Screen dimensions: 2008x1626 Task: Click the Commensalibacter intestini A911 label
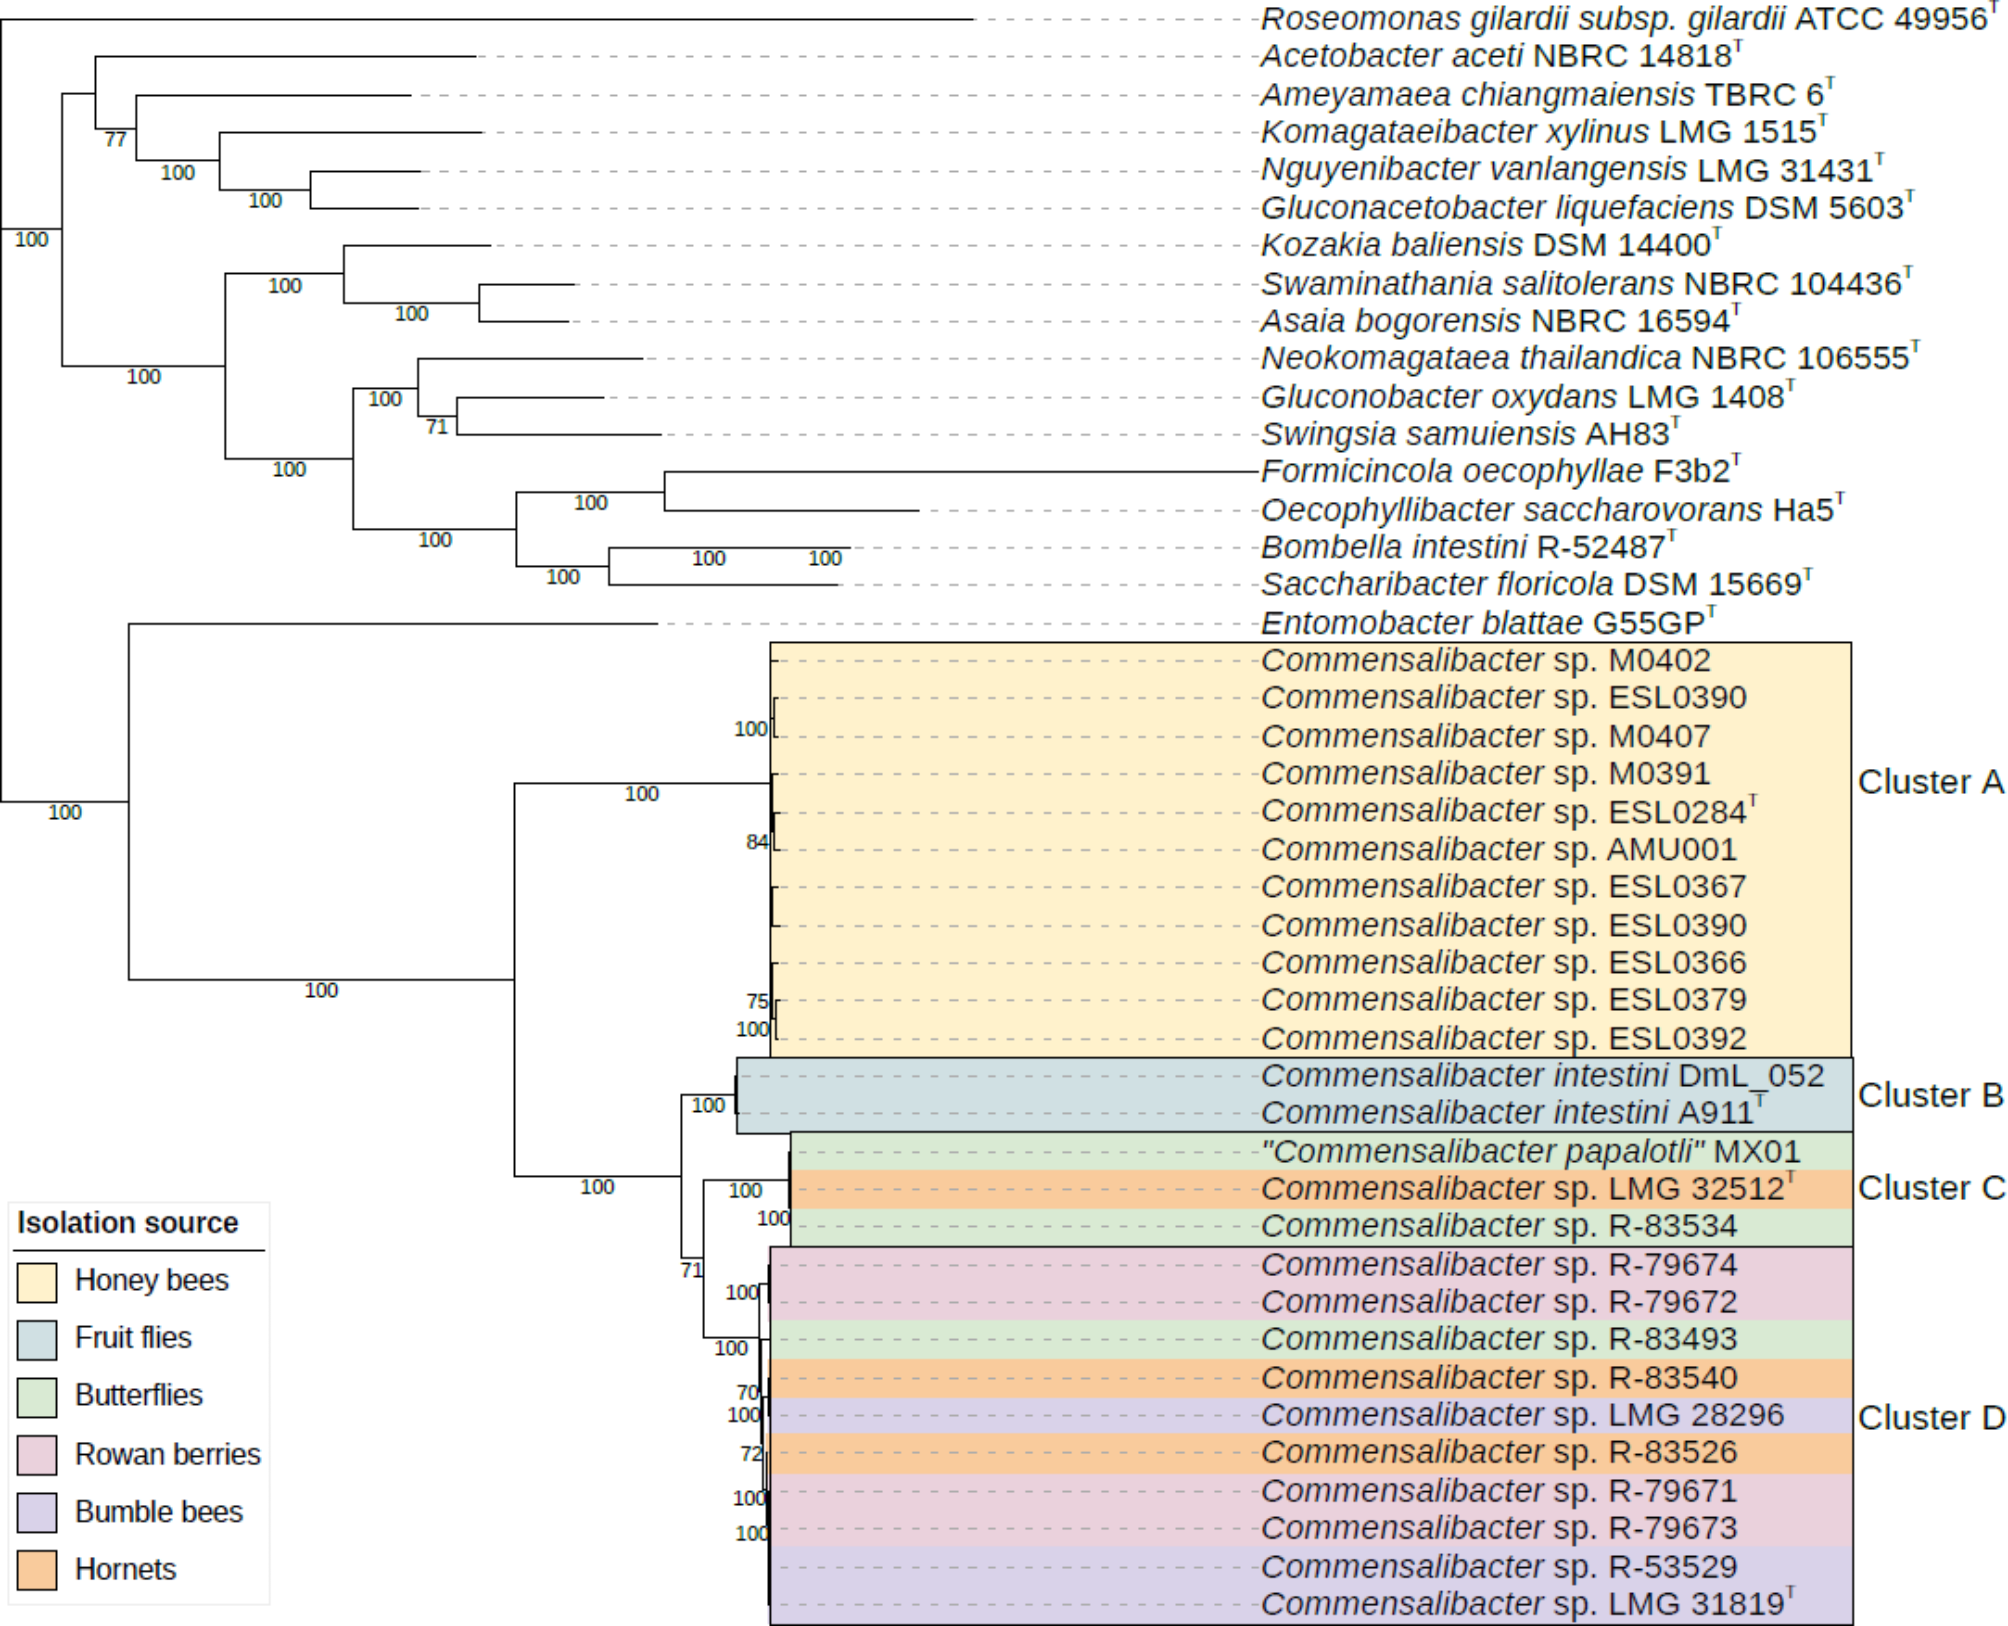1513,1111
